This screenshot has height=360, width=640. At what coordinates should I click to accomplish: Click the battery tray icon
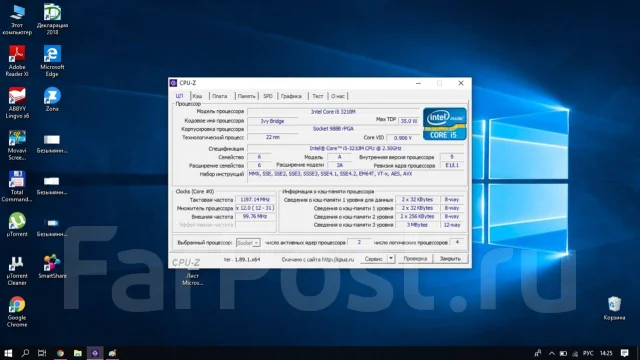click(x=563, y=353)
